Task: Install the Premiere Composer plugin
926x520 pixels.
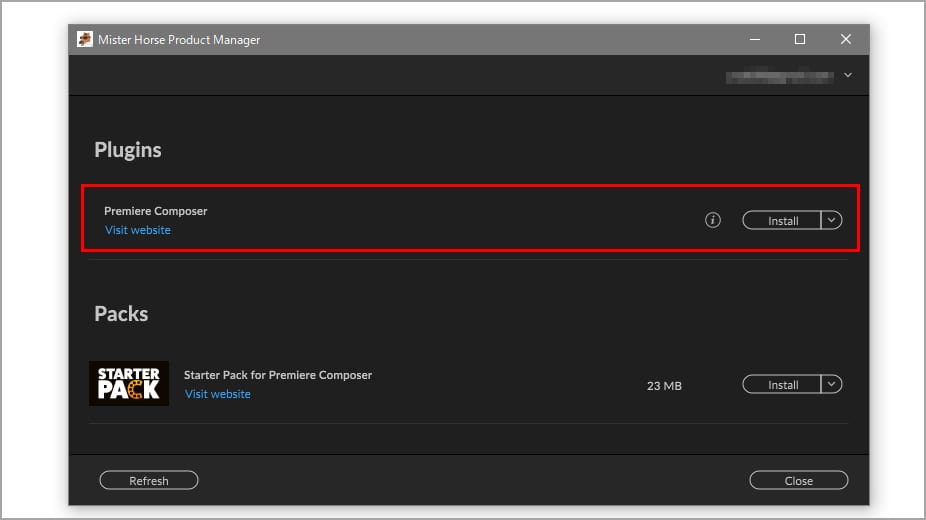Action: tap(782, 220)
